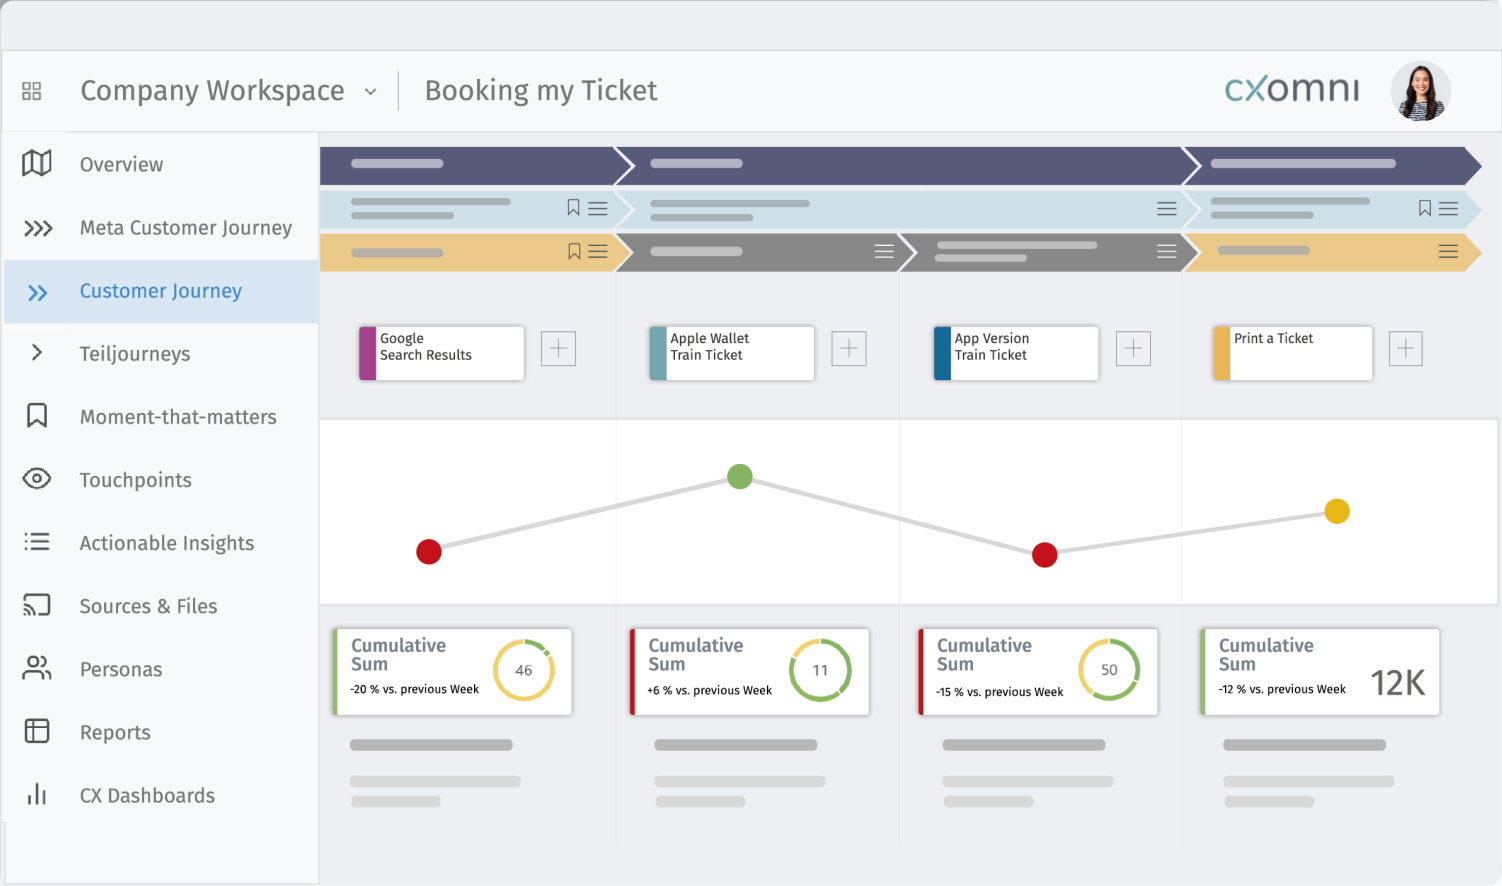Viewport: 1502px width, 886px height.
Task: Click the Reports table icon
Action: pyautogui.click(x=37, y=731)
